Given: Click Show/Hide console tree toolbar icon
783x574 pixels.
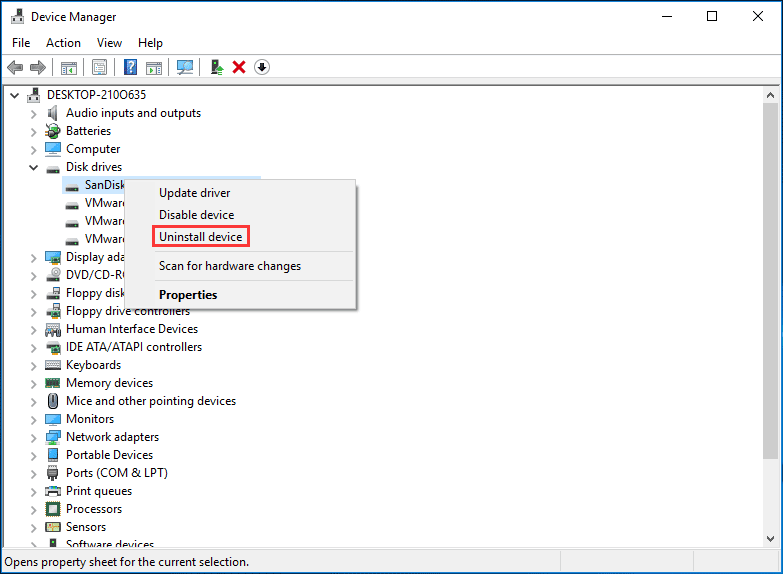Looking at the screenshot, I should 69,67.
